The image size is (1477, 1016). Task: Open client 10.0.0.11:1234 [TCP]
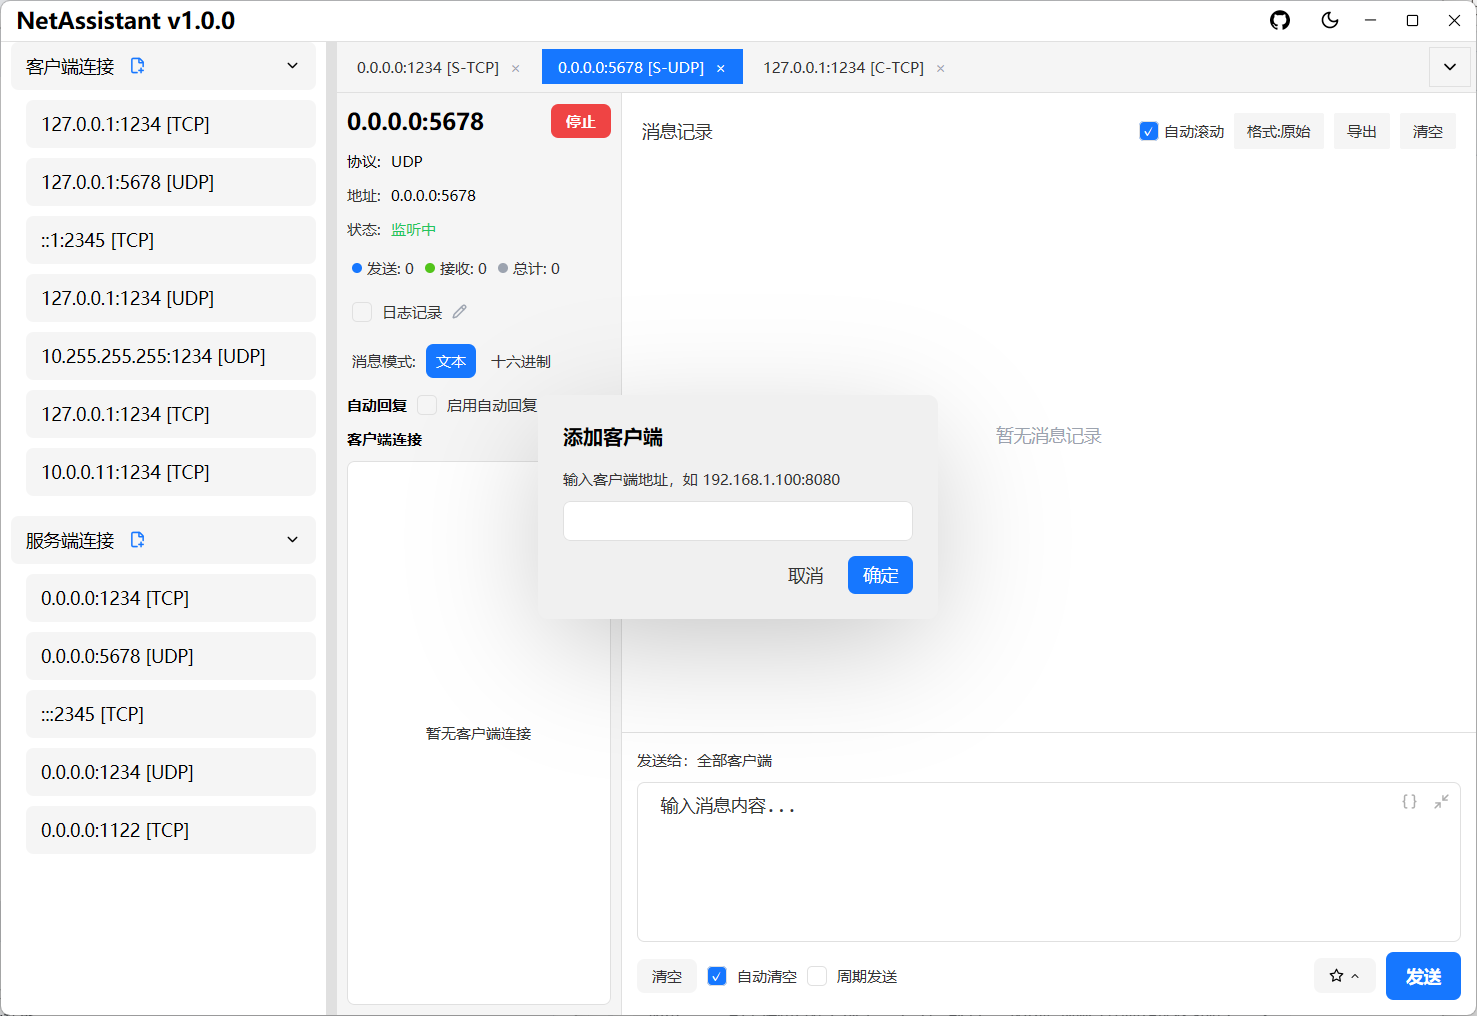coord(171,472)
